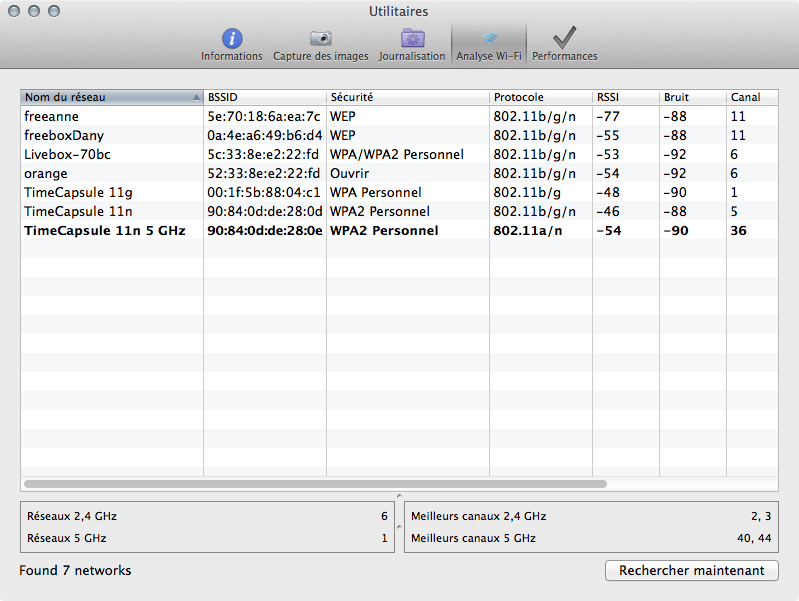Sort the list by Sécurité column
Viewport: 799px width, 601px height.
coord(407,97)
